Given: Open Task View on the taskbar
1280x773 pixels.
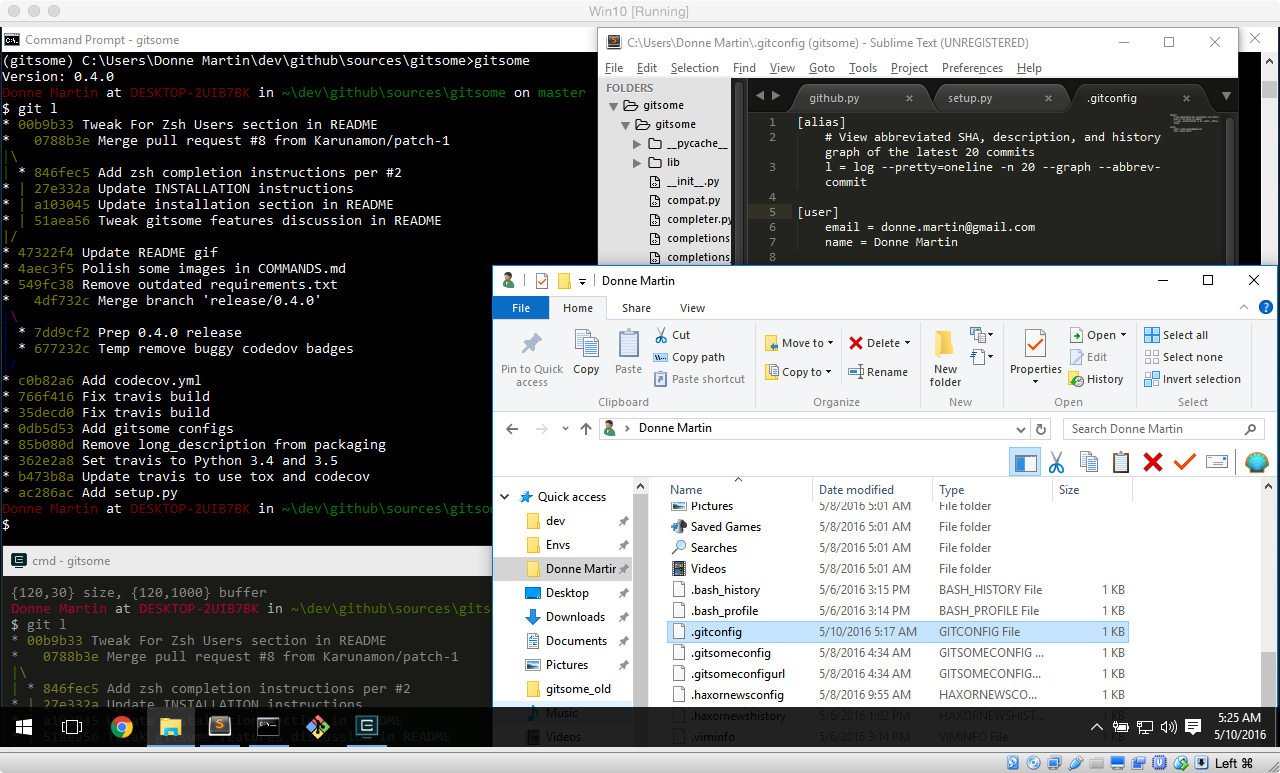Looking at the screenshot, I should click(x=71, y=727).
